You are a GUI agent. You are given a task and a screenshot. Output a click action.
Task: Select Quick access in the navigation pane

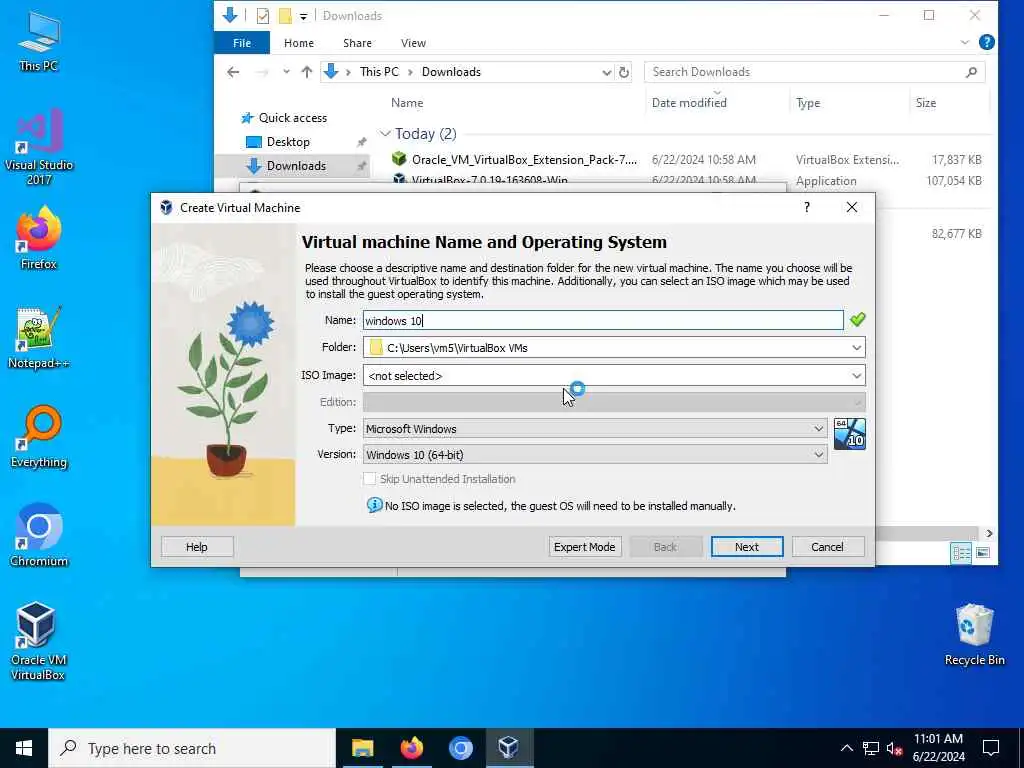click(x=293, y=118)
